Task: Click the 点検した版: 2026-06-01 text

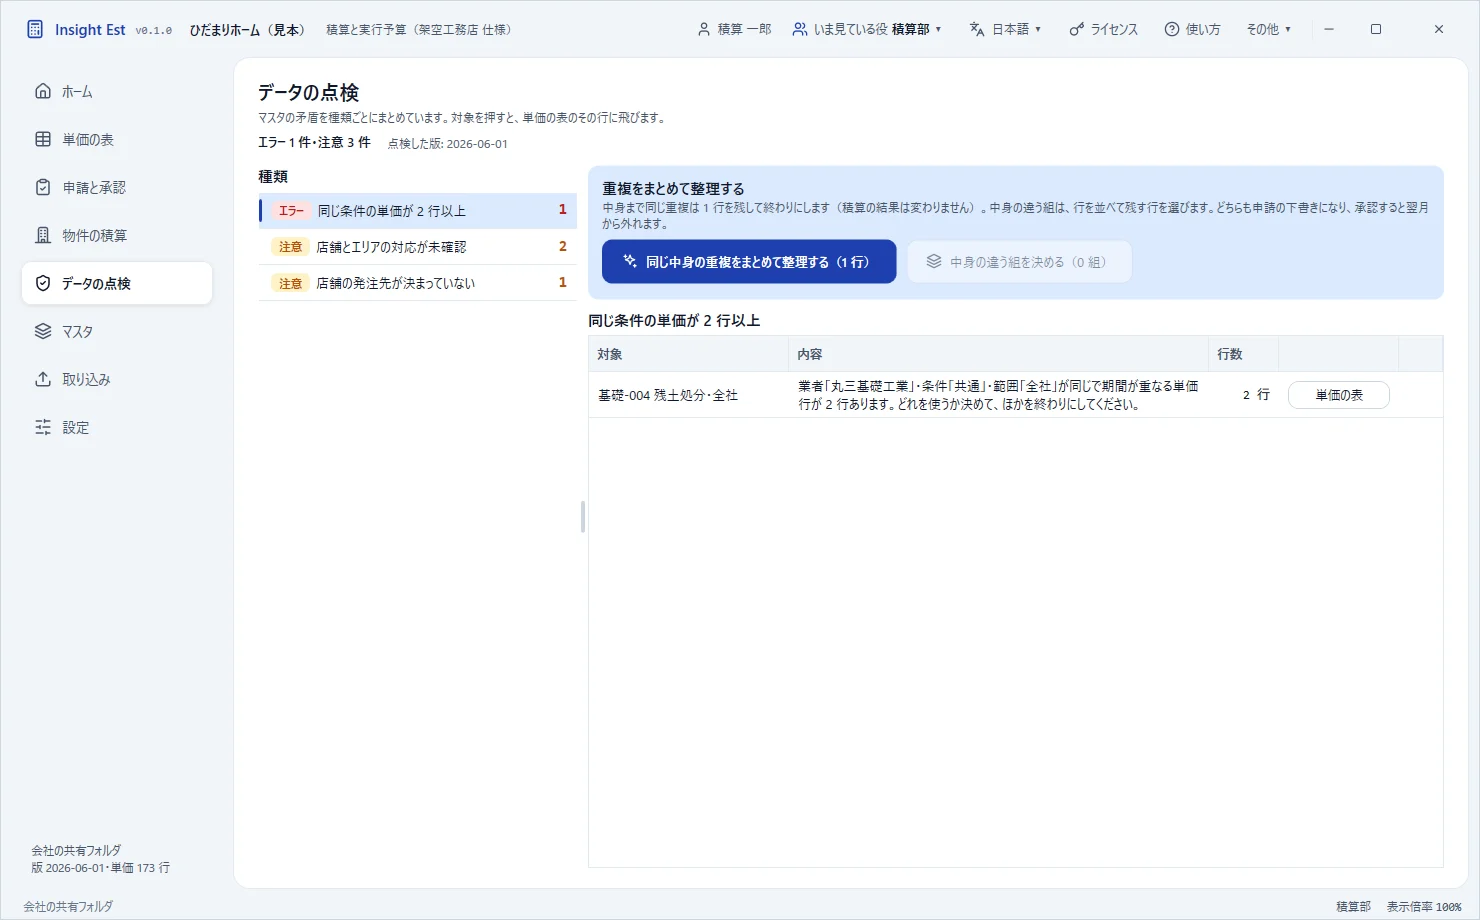Action: click(x=447, y=144)
